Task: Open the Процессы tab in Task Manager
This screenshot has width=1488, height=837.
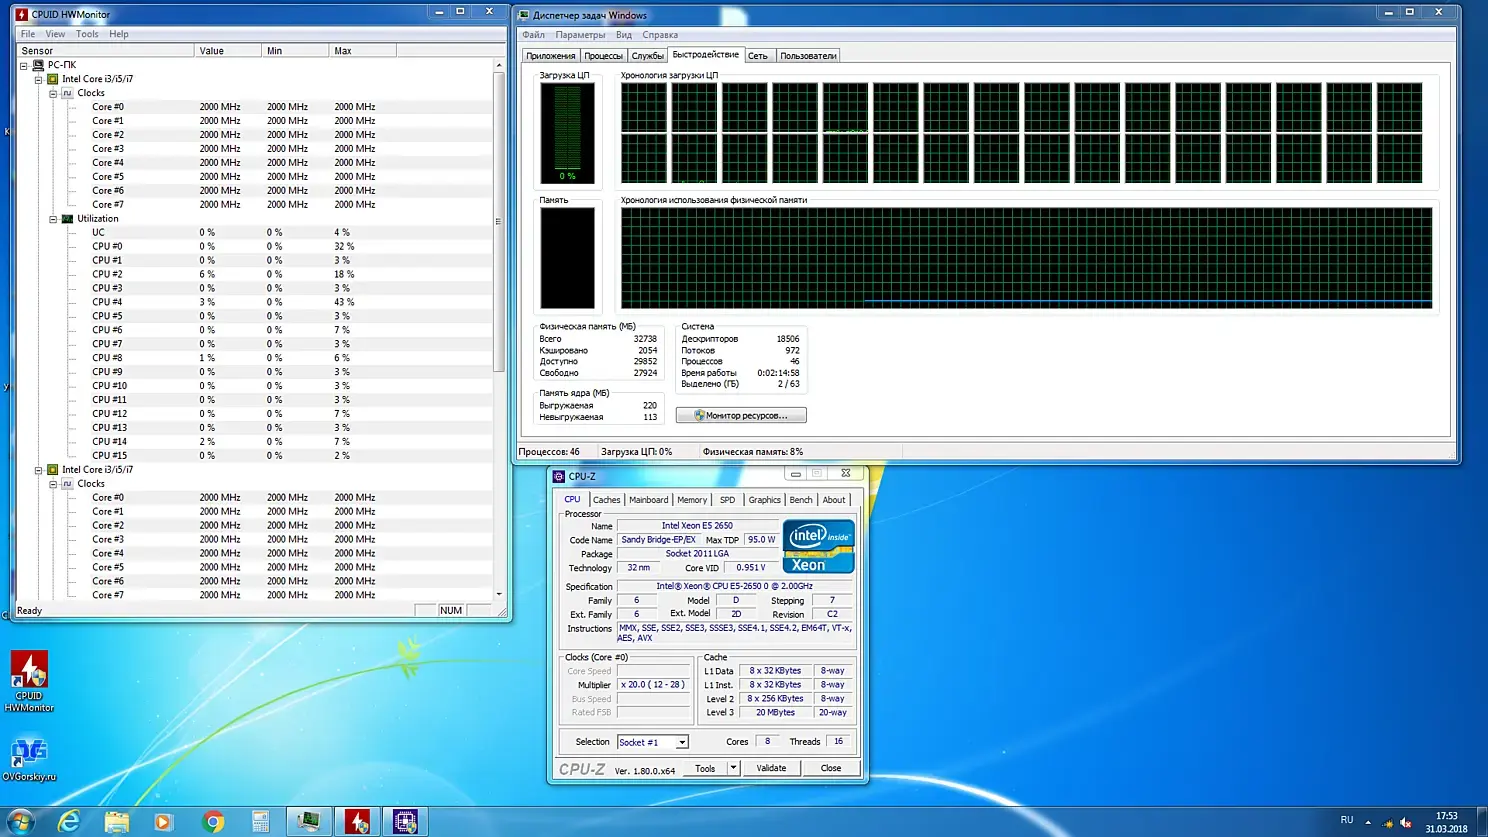Action: coord(603,56)
